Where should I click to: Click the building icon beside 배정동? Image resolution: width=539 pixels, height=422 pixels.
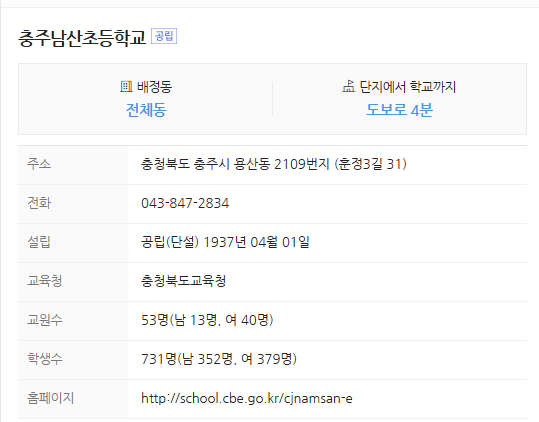(126, 86)
